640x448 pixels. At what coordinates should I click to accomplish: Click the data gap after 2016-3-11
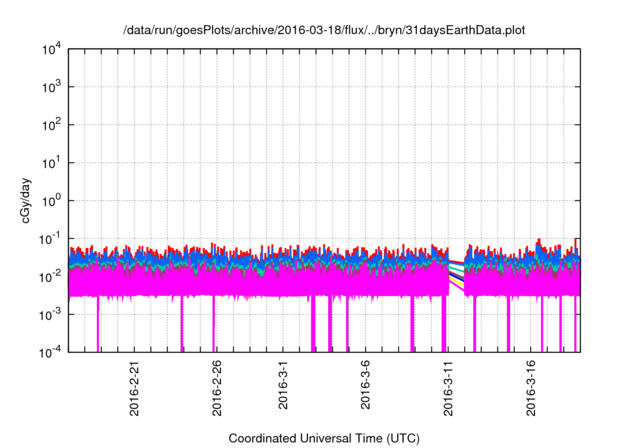457,275
